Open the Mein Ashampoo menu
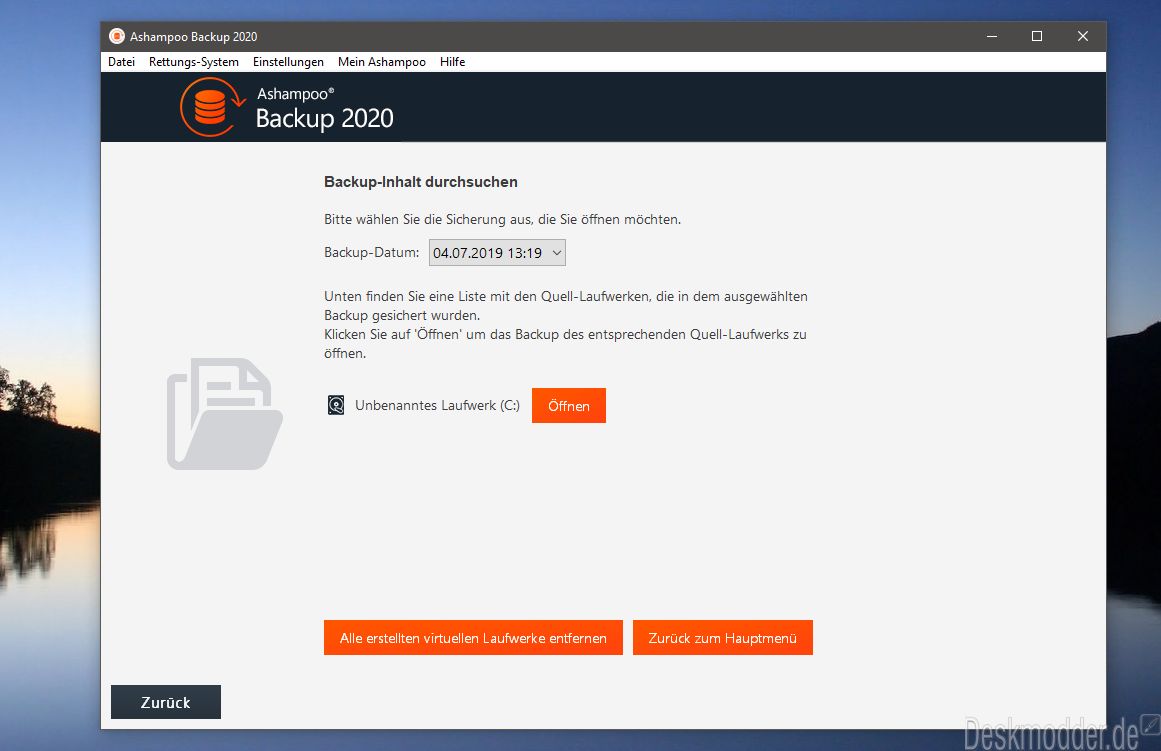The width and height of the screenshot is (1161, 751). tap(381, 61)
